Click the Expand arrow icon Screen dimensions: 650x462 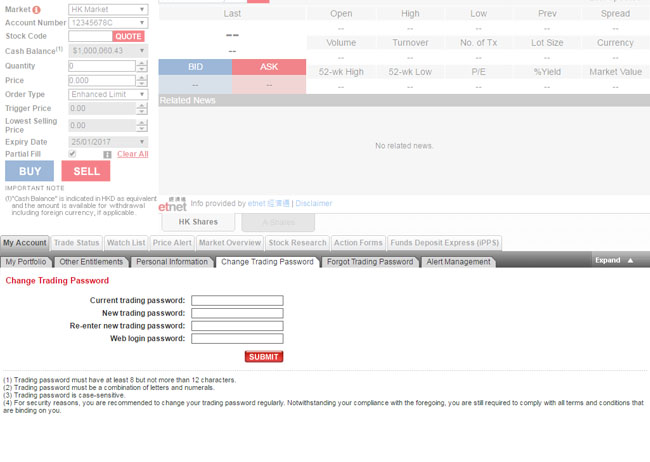[630, 260]
